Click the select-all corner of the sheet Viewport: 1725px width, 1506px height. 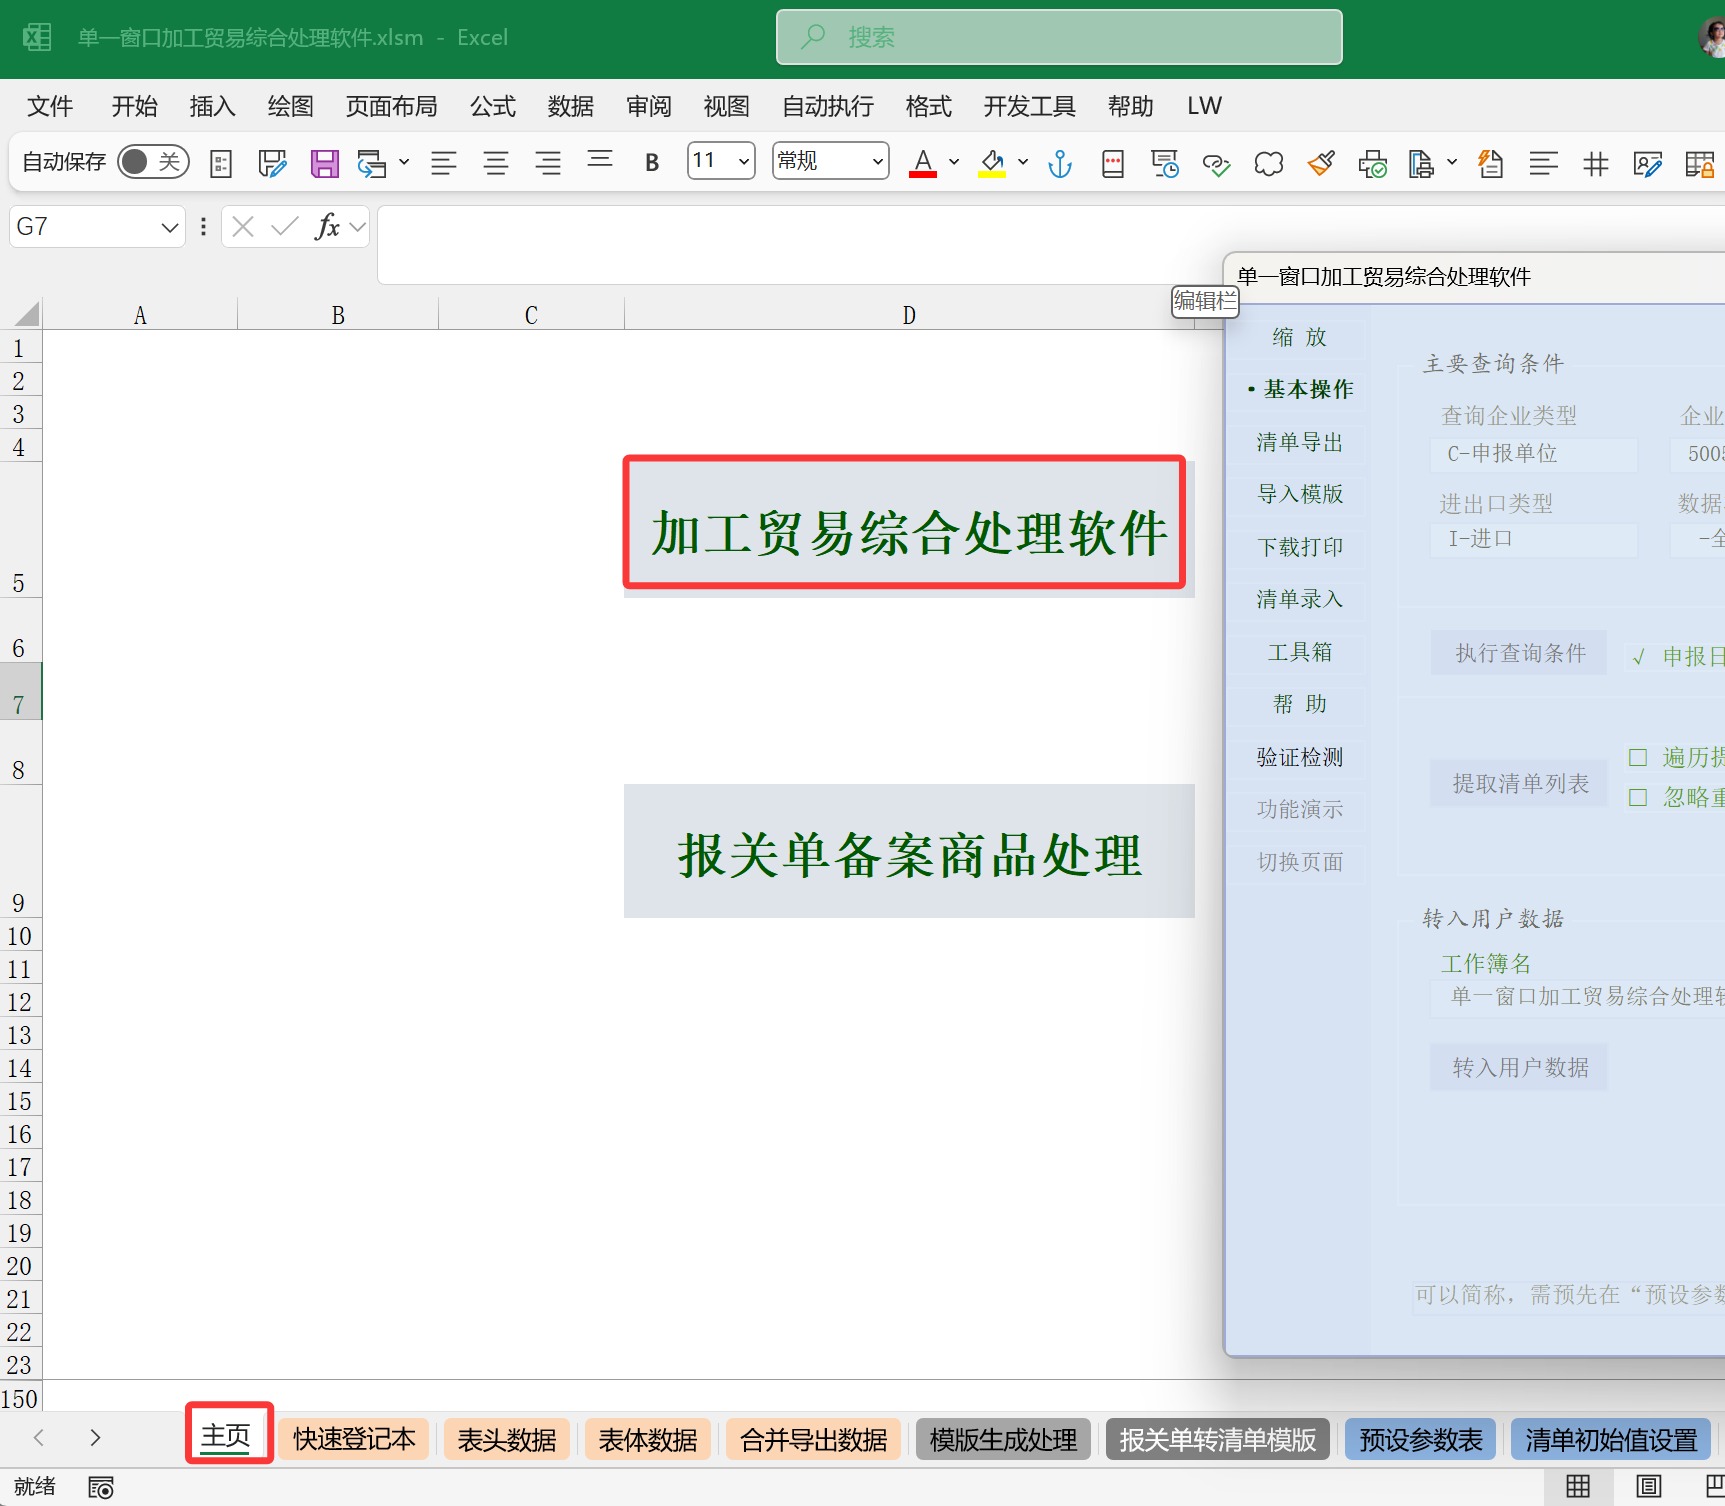click(27, 314)
